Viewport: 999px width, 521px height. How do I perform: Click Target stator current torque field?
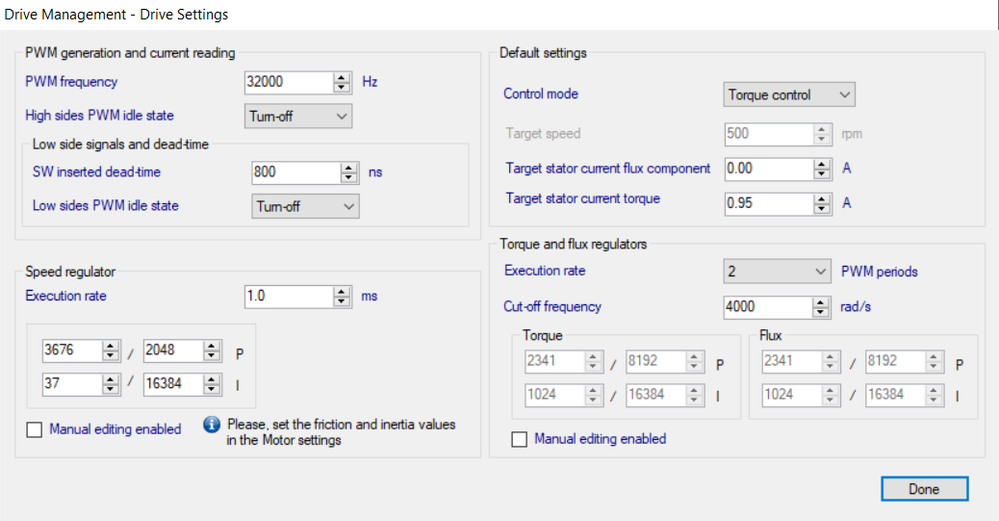pyautogui.click(x=768, y=204)
